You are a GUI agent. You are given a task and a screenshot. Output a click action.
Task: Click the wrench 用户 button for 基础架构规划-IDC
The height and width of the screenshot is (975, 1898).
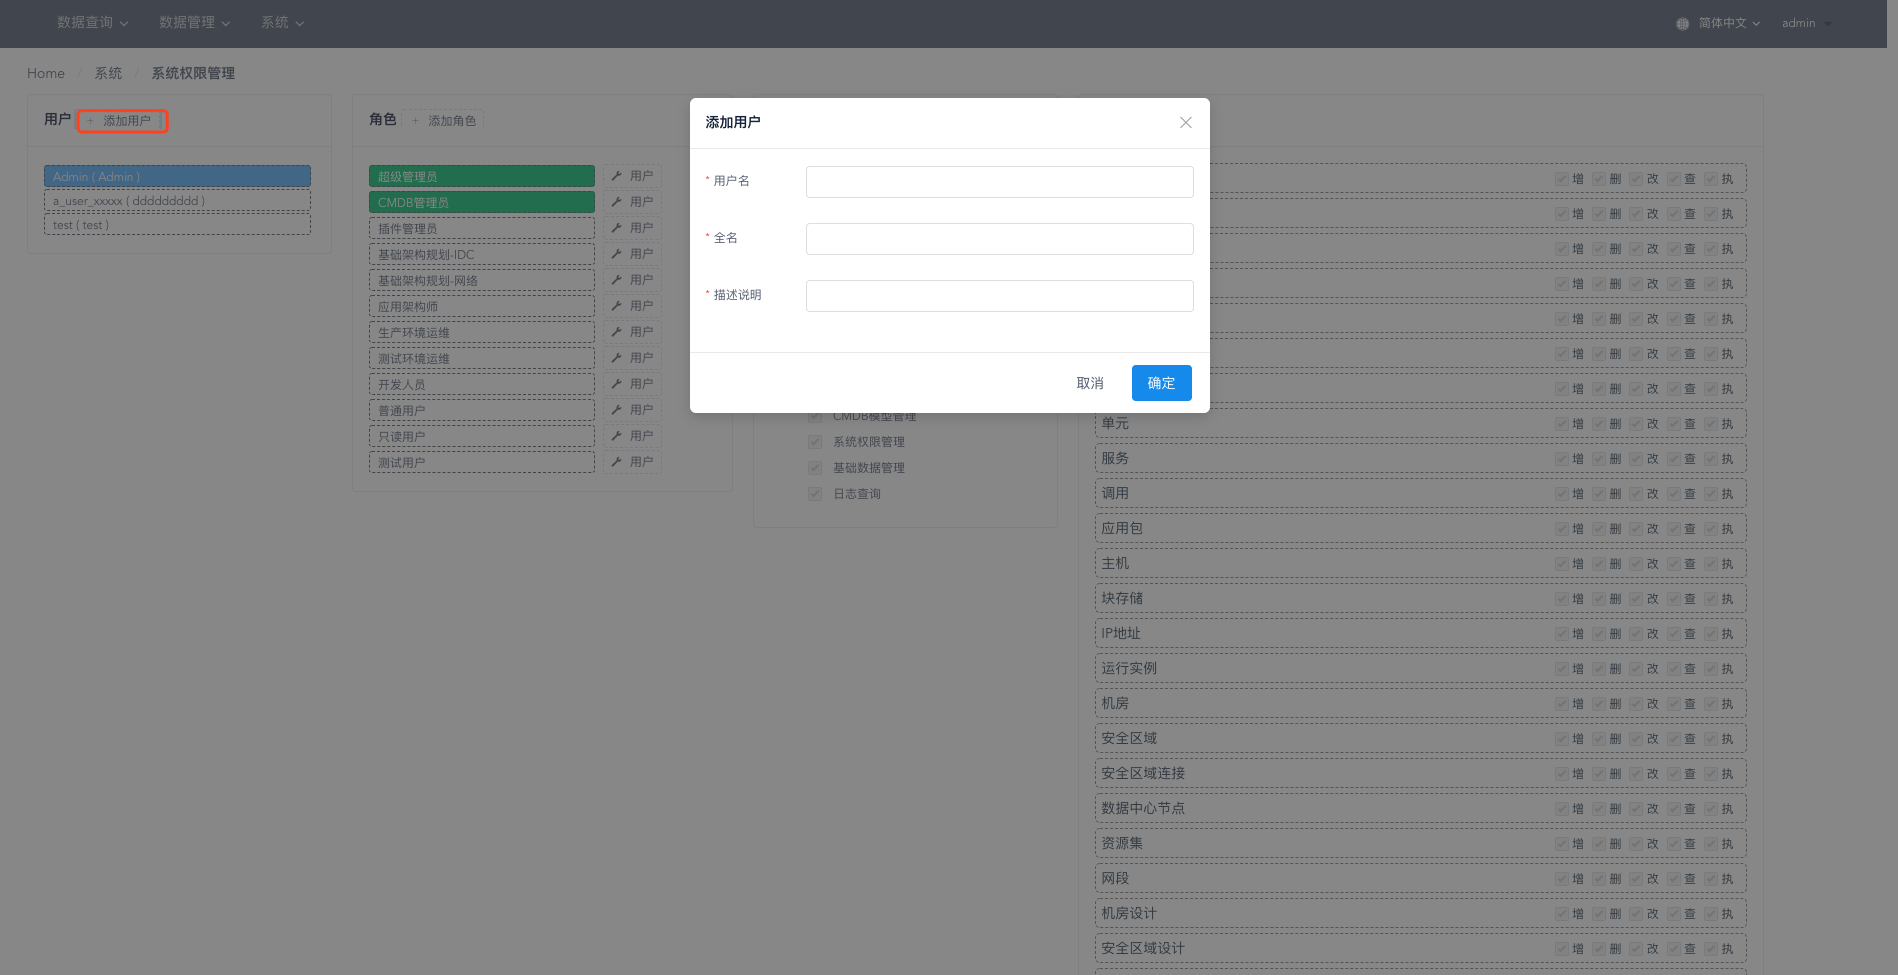click(632, 254)
